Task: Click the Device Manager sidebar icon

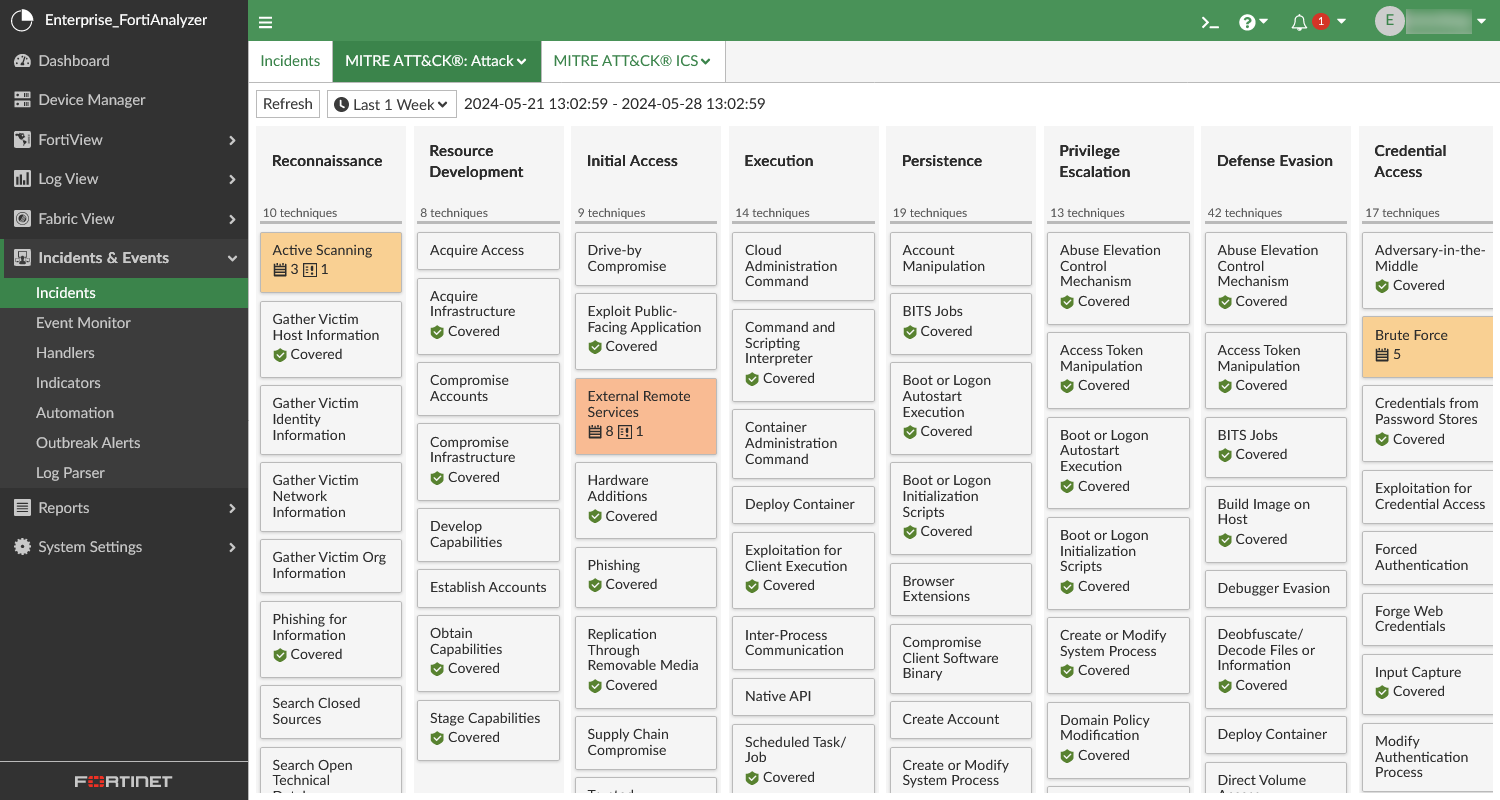Action: point(22,100)
